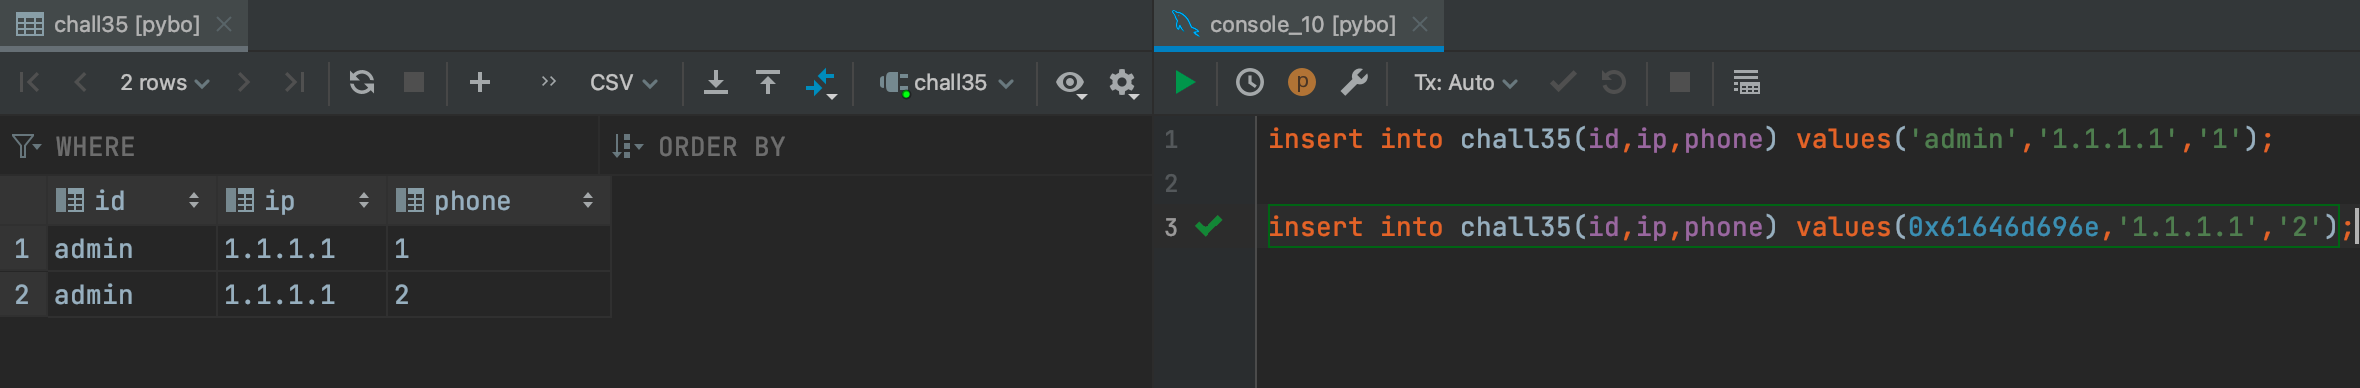Open console settings wrench icon
This screenshot has width=2360, height=388.
pyautogui.click(x=1354, y=82)
